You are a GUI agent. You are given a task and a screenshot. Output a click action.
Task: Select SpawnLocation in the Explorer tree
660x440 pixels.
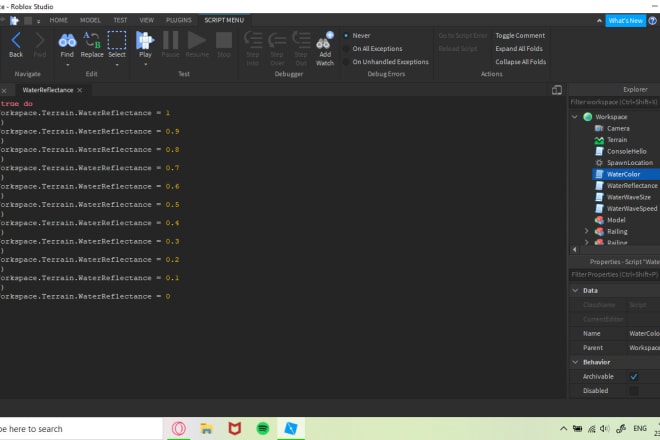pos(630,163)
